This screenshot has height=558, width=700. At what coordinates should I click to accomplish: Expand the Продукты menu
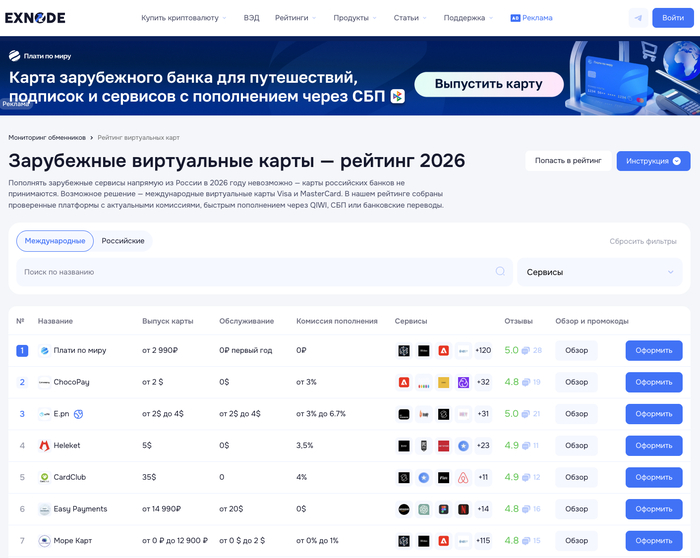355,18
